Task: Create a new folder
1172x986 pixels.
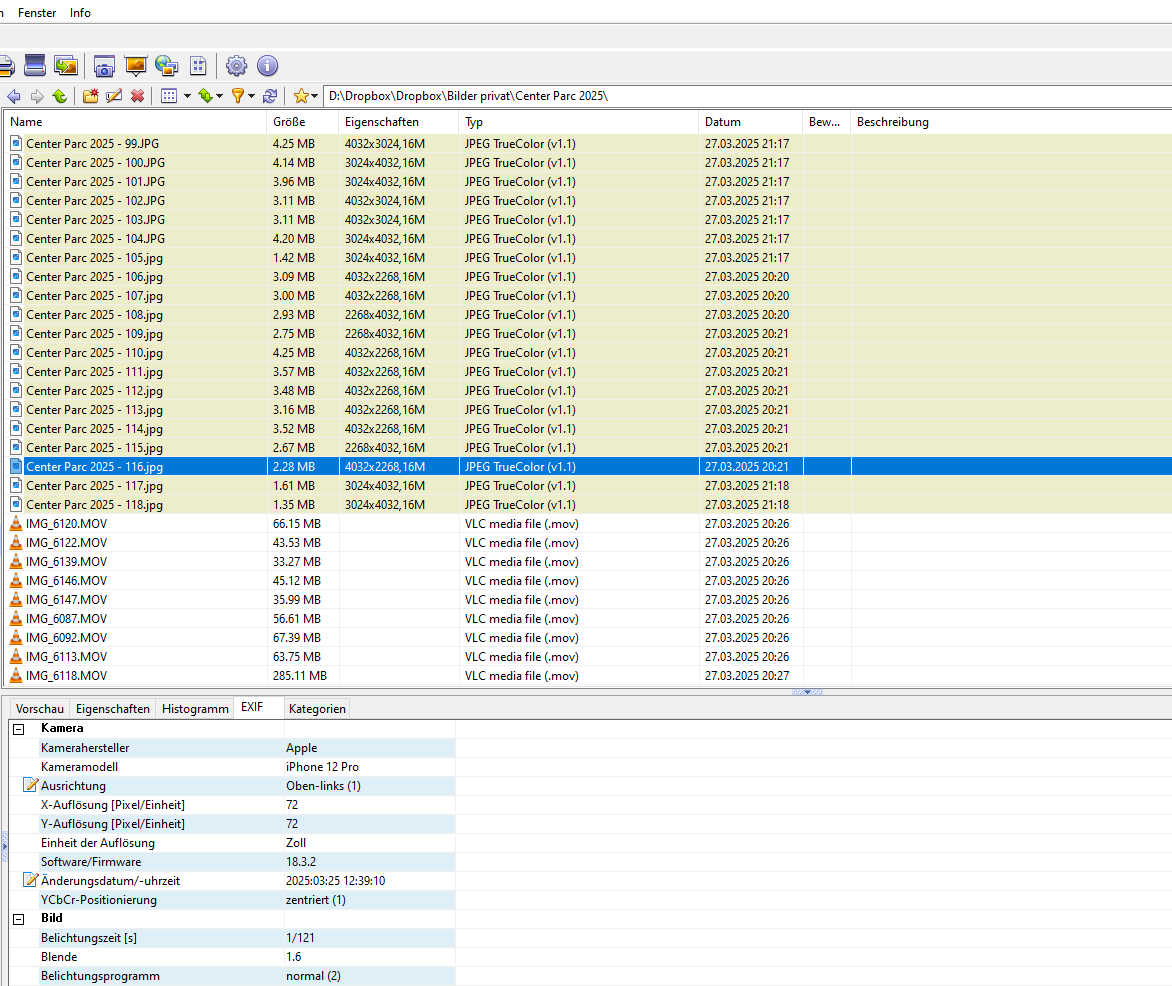Action: [90, 96]
